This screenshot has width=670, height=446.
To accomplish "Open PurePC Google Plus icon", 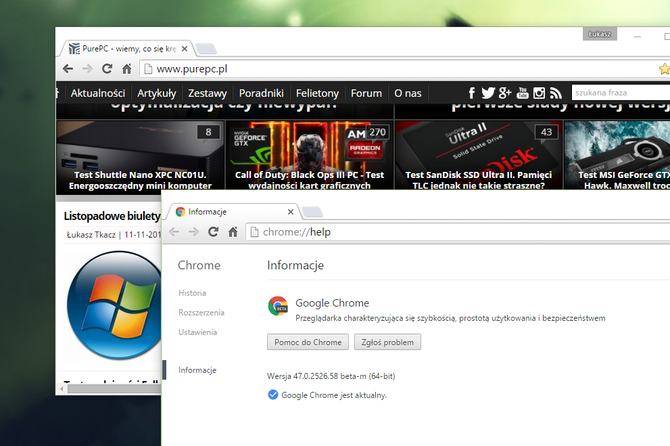I will coord(505,93).
